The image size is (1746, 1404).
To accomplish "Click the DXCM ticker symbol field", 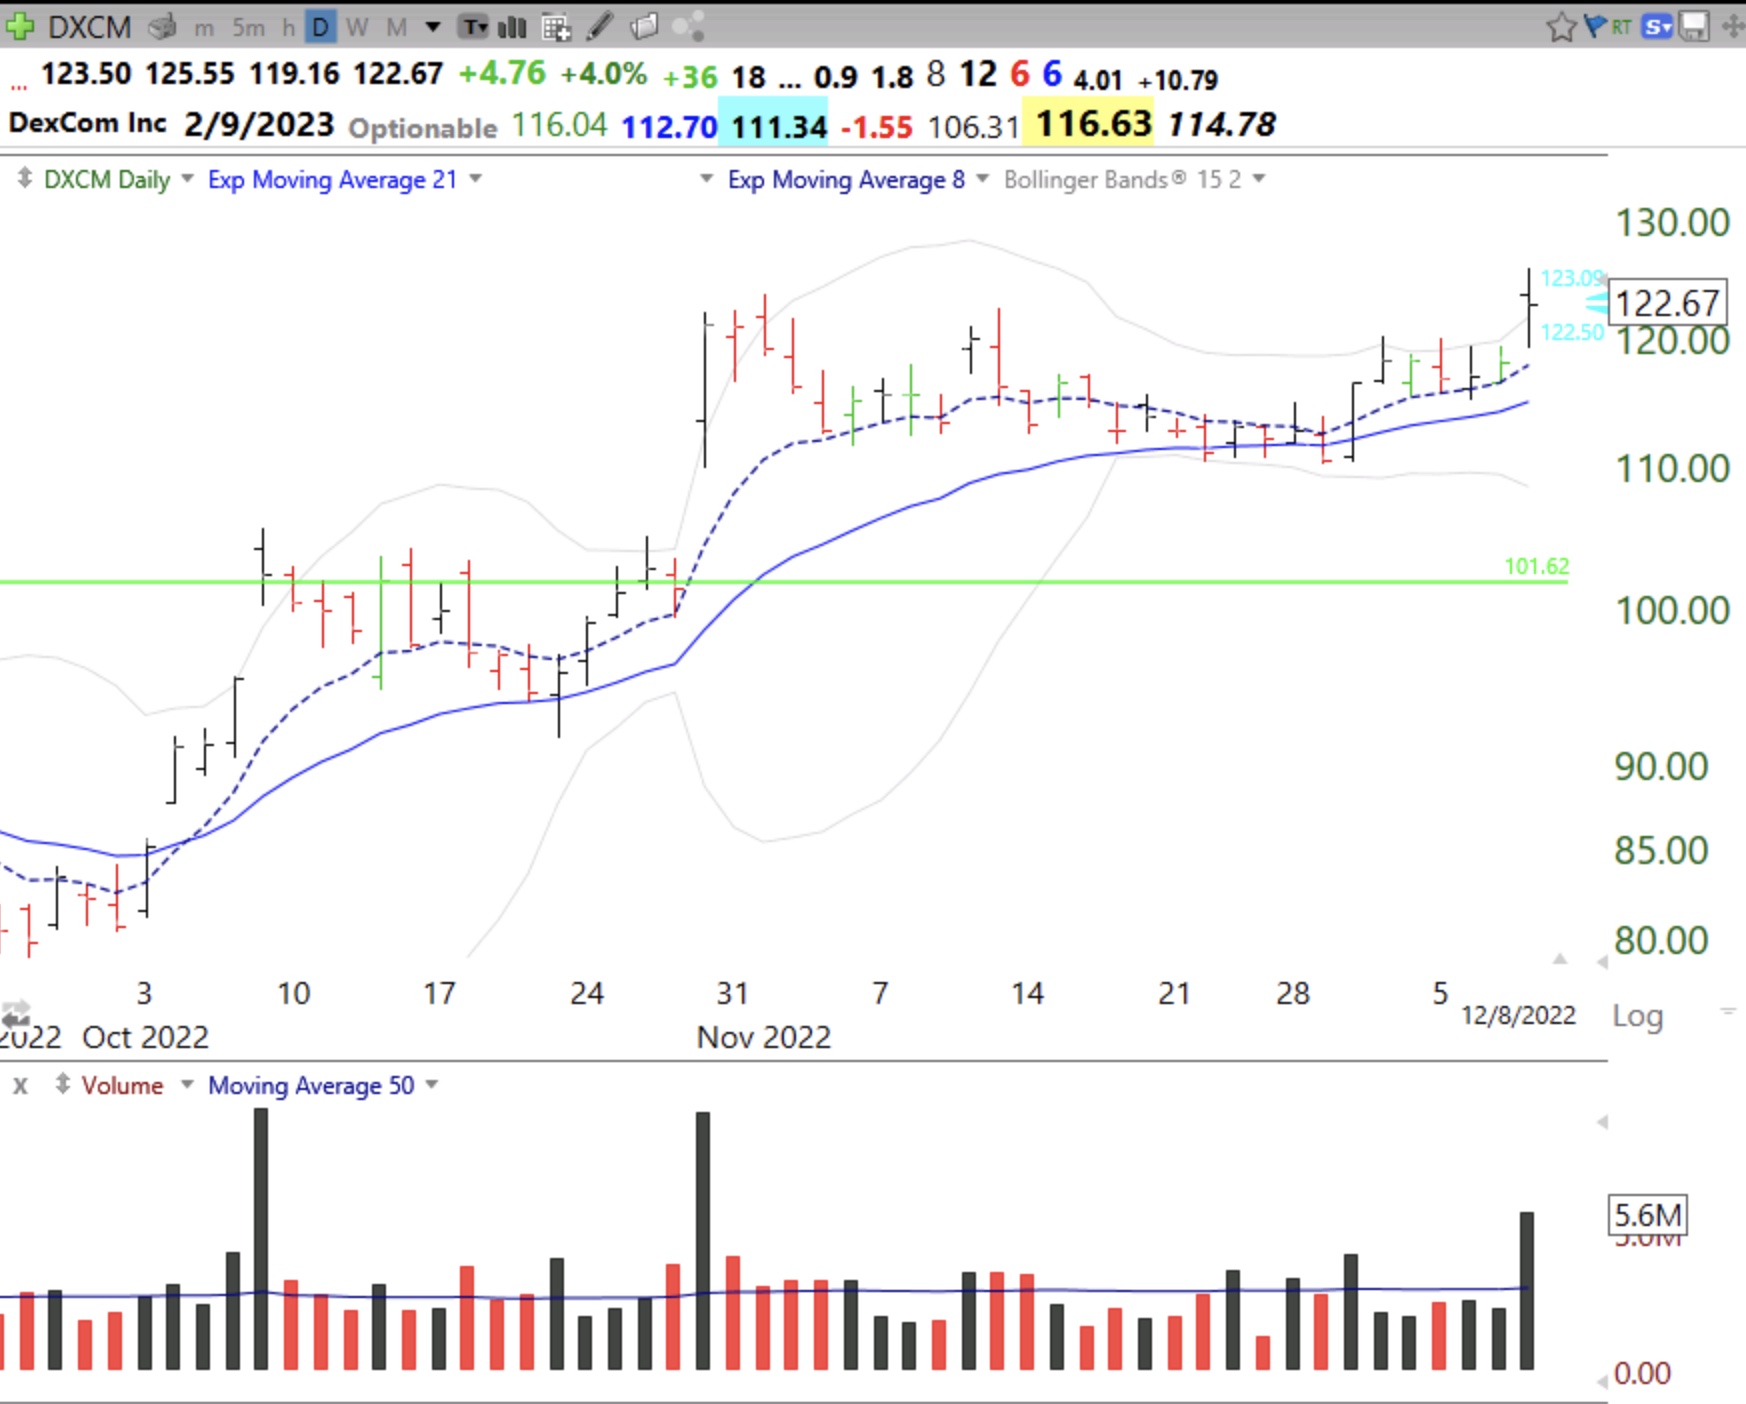I will pyautogui.click(x=90, y=27).
